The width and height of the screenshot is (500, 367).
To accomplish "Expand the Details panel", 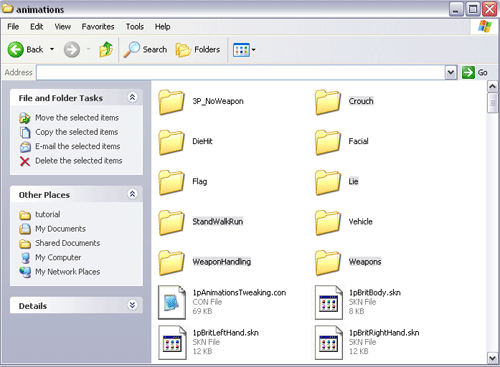I will (132, 305).
